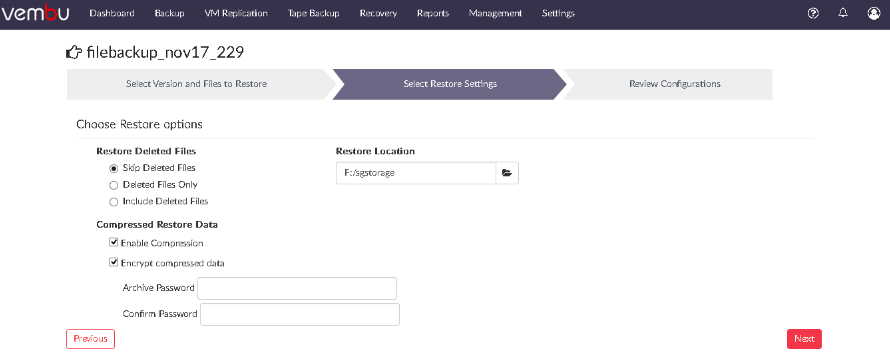This screenshot has height=364, width=890.
Task: Open the help question mark icon
Action: (813, 13)
